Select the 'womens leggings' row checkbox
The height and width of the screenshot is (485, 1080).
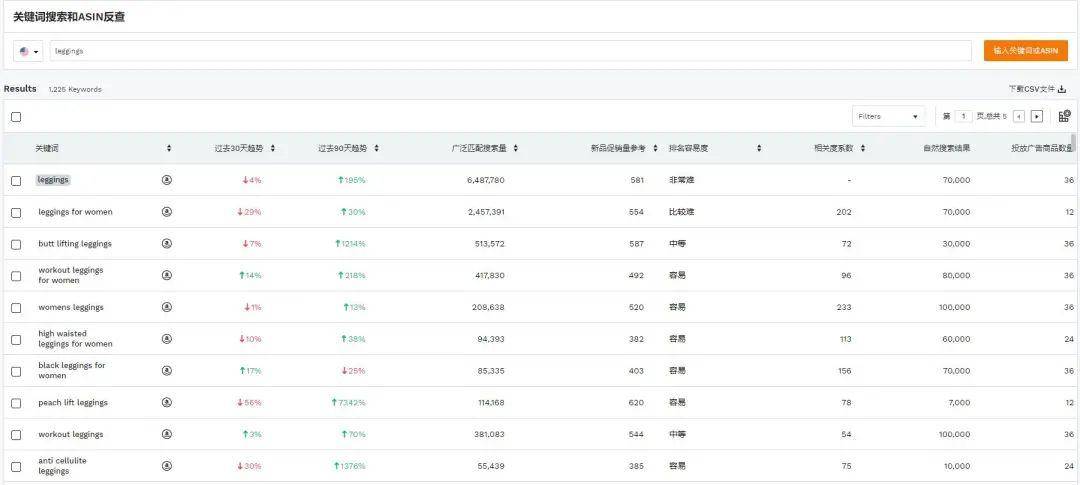[x=16, y=308]
